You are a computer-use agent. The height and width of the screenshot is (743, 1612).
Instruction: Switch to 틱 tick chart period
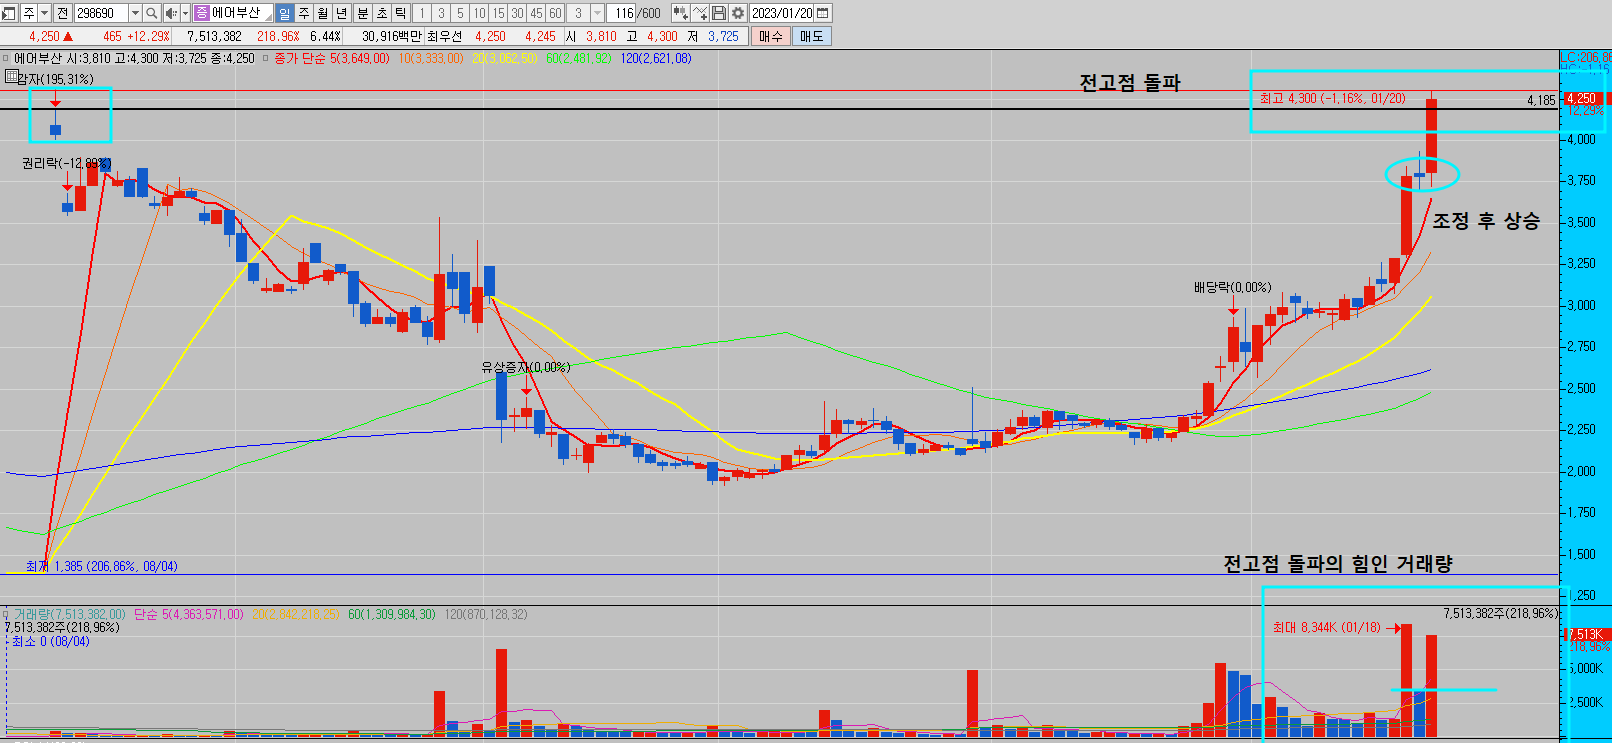click(401, 13)
